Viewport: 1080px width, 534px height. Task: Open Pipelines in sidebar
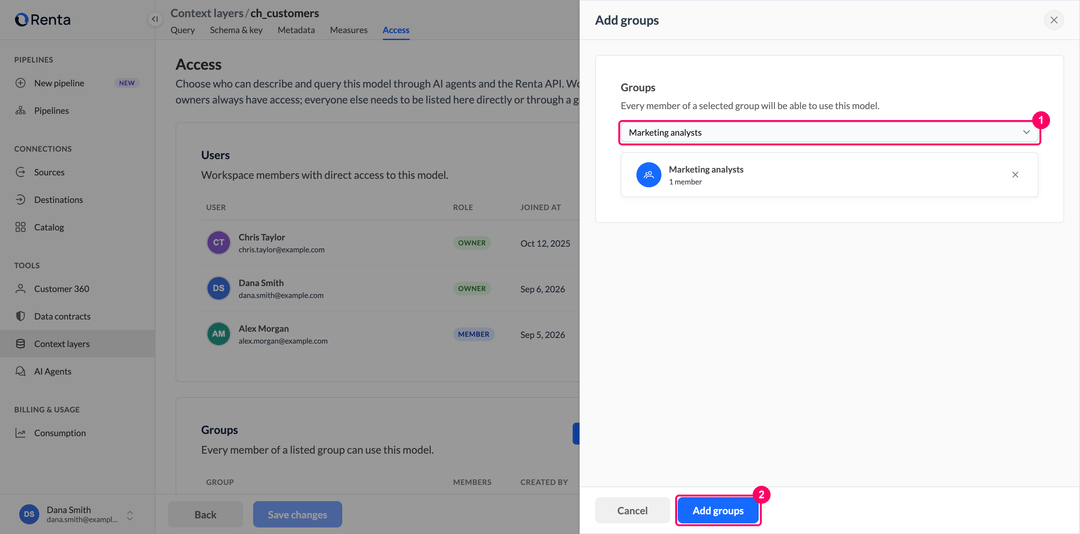click(x=77, y=110)
